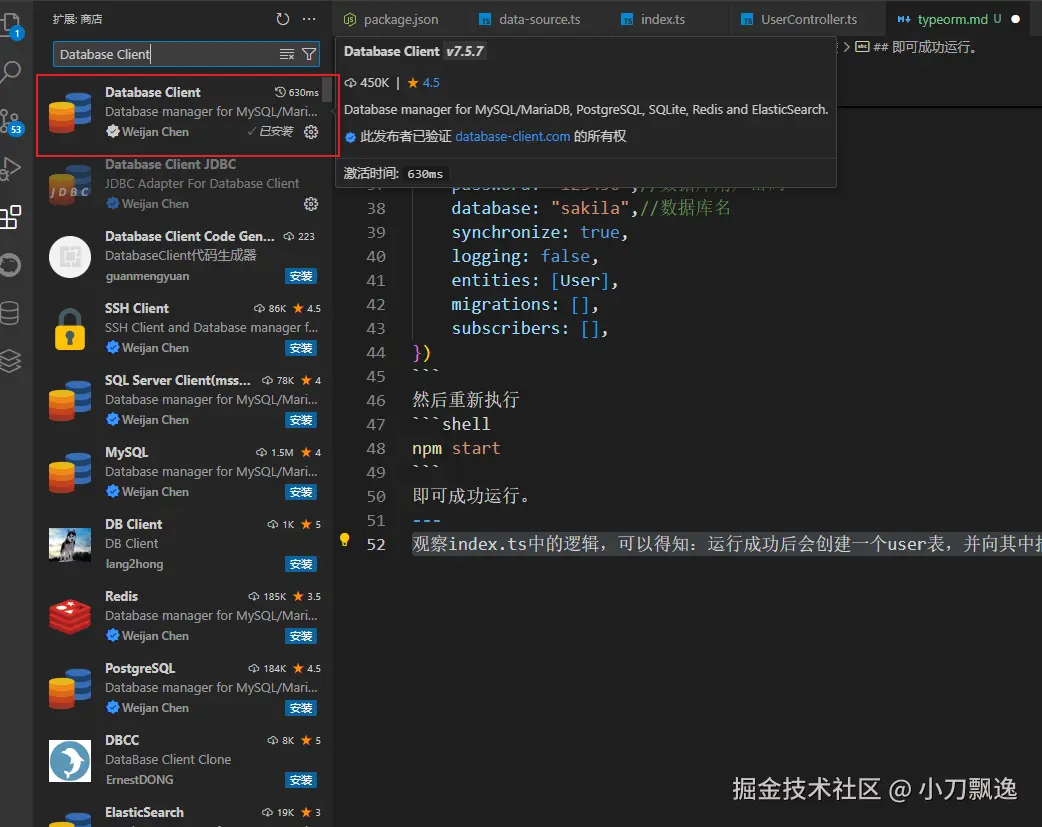Switch to the typeorm.md tab
Screen dimensions: 1042x827
(x=952, y=19)
